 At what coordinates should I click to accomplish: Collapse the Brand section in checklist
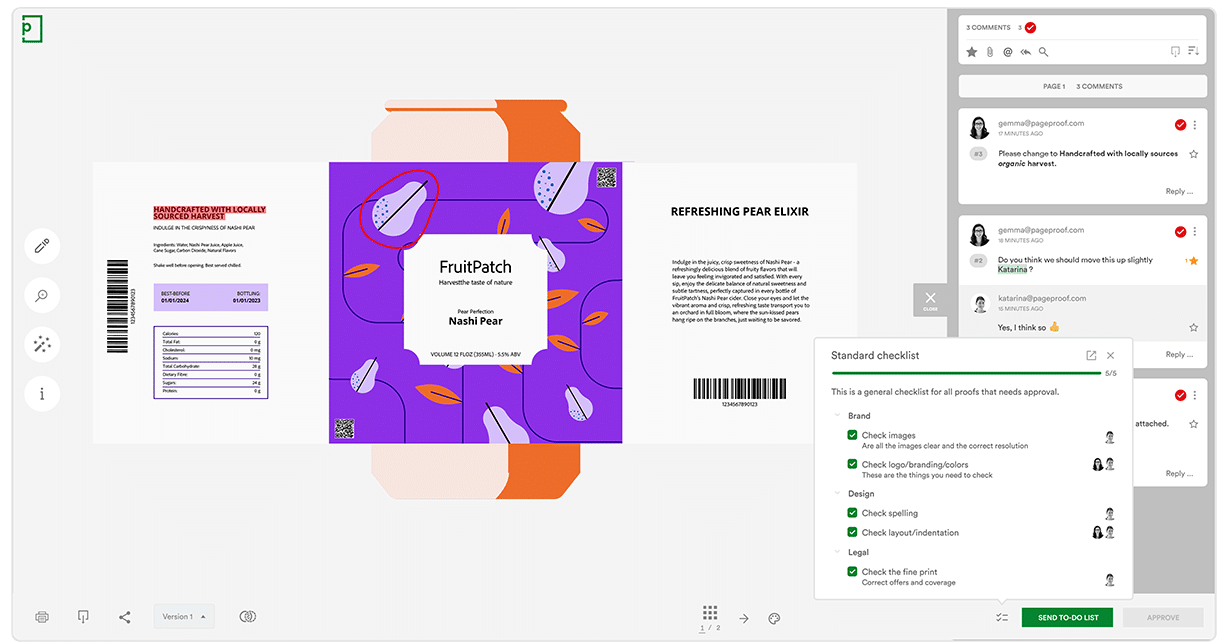click(x=838, y=416)
